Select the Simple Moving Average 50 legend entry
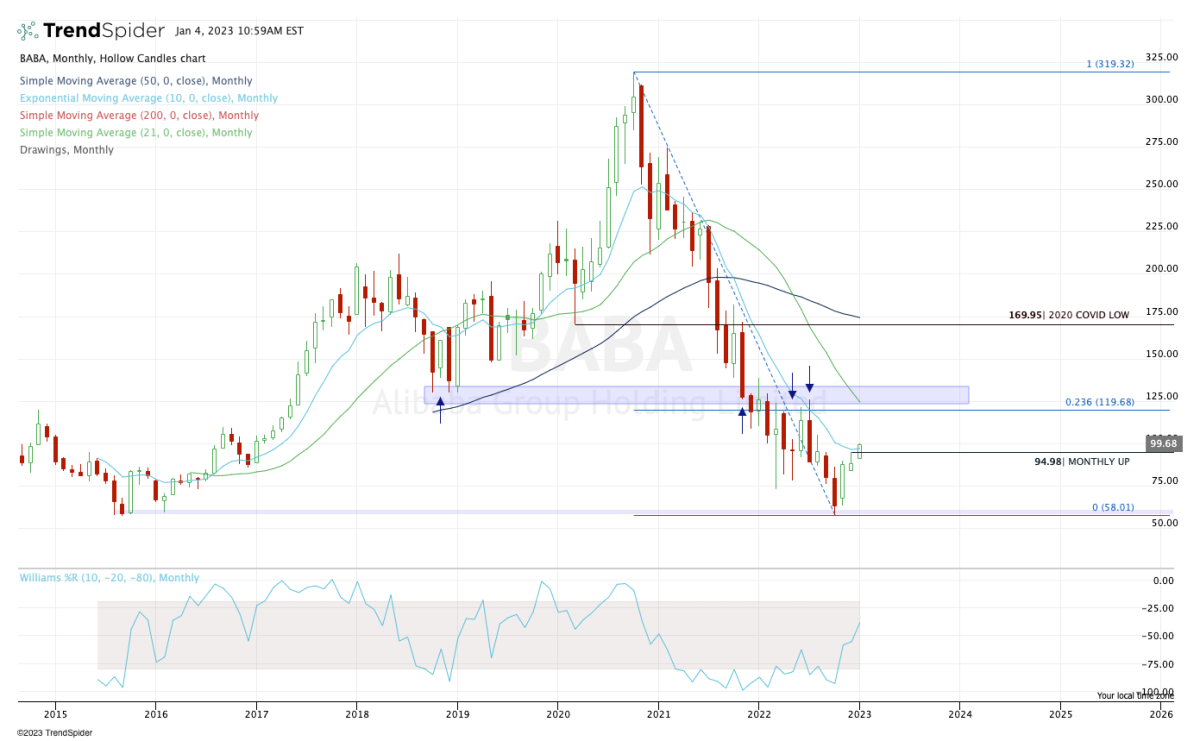1200x741 pixels. (x=135, y=81)
